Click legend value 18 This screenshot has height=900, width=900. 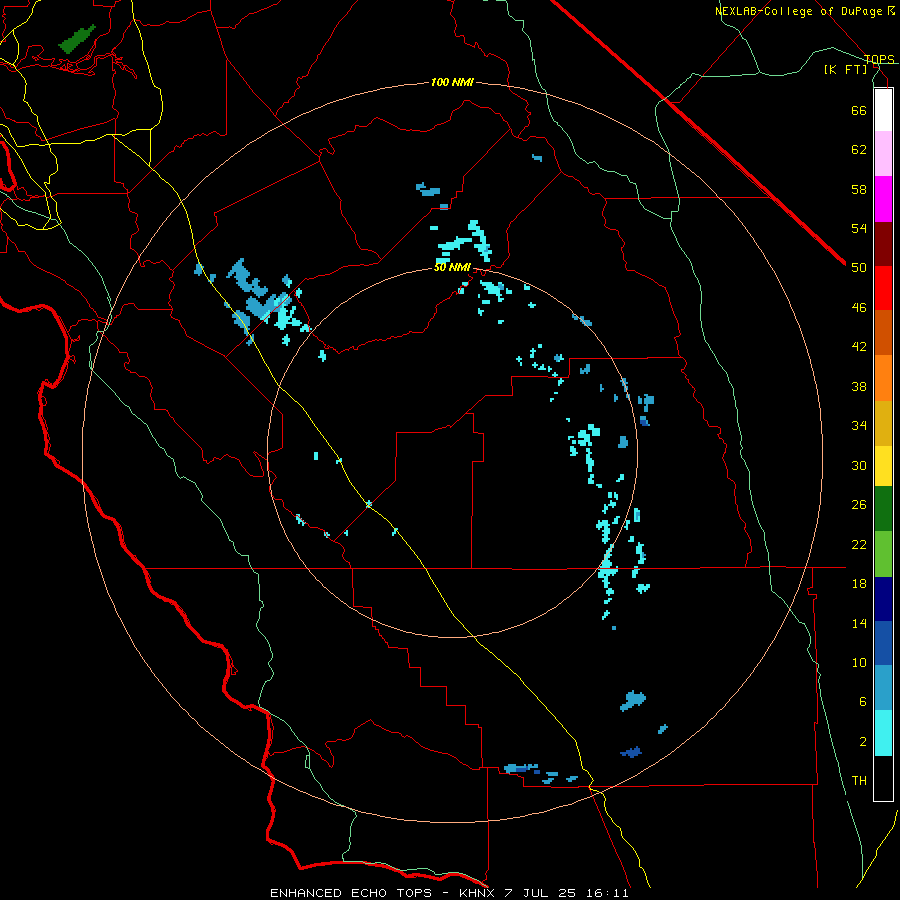click(859, 584)
